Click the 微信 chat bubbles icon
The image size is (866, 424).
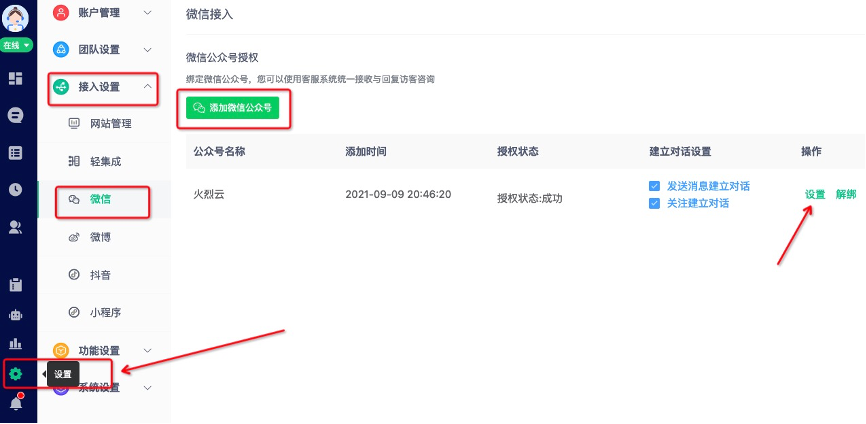(x=74, y=199)
